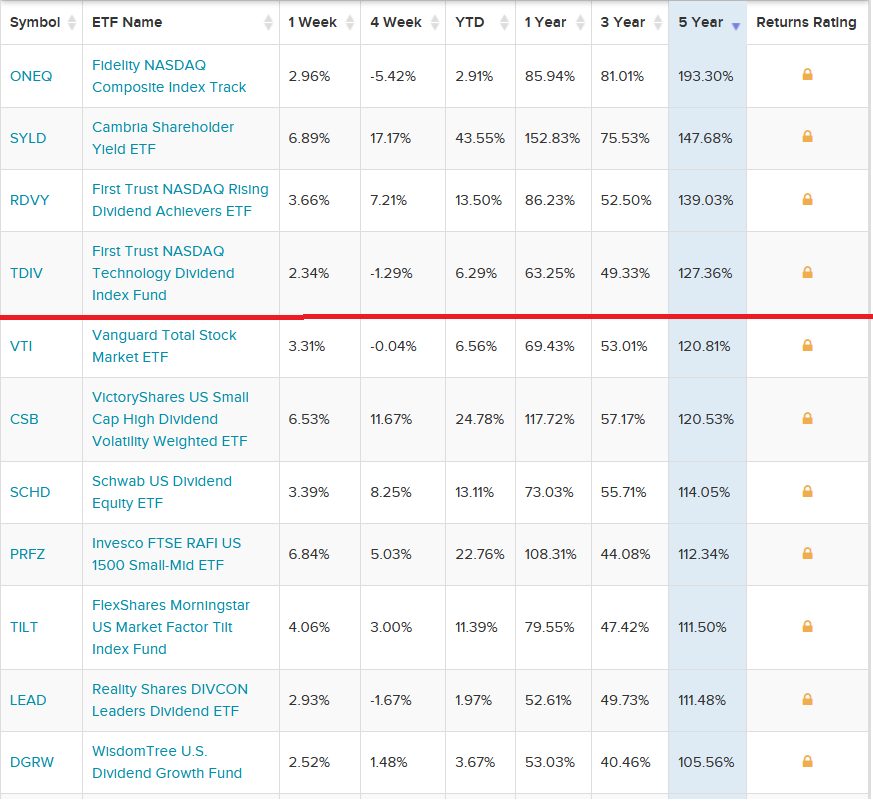Click lock icon in DGRW row
The image size is (873, 801).
[x=807, y=761]
